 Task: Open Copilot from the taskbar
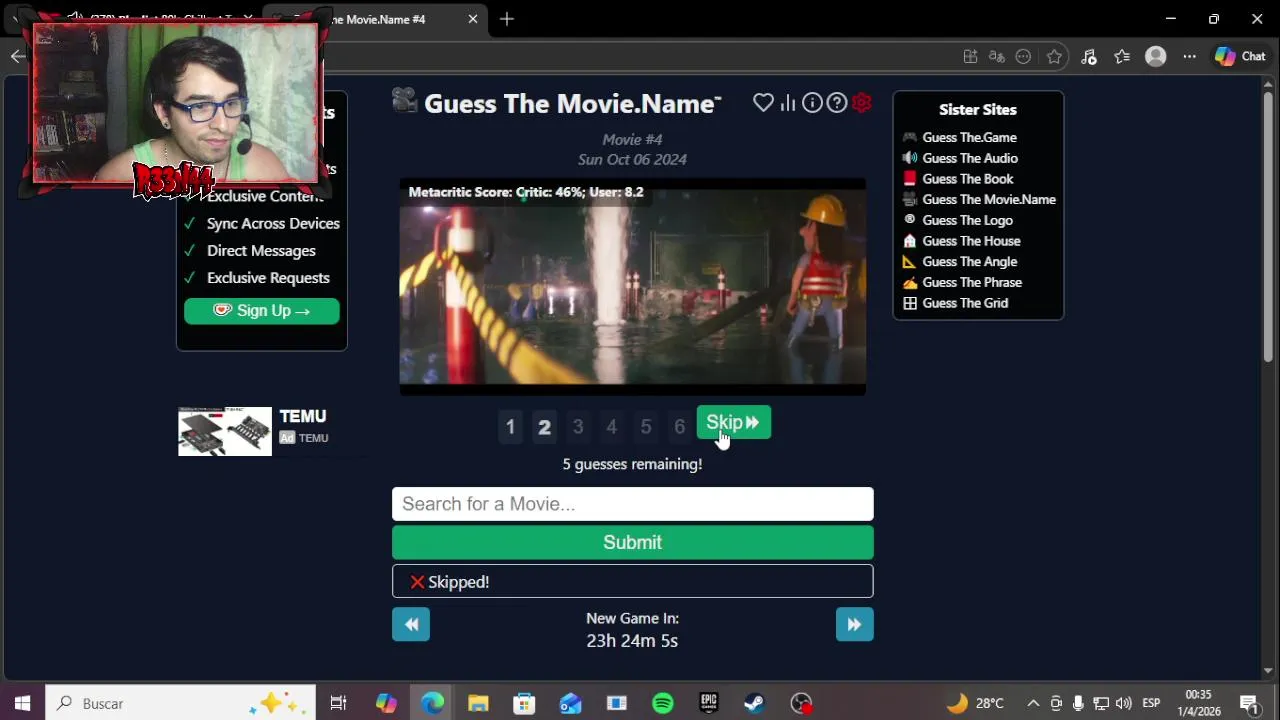point(386,703)
